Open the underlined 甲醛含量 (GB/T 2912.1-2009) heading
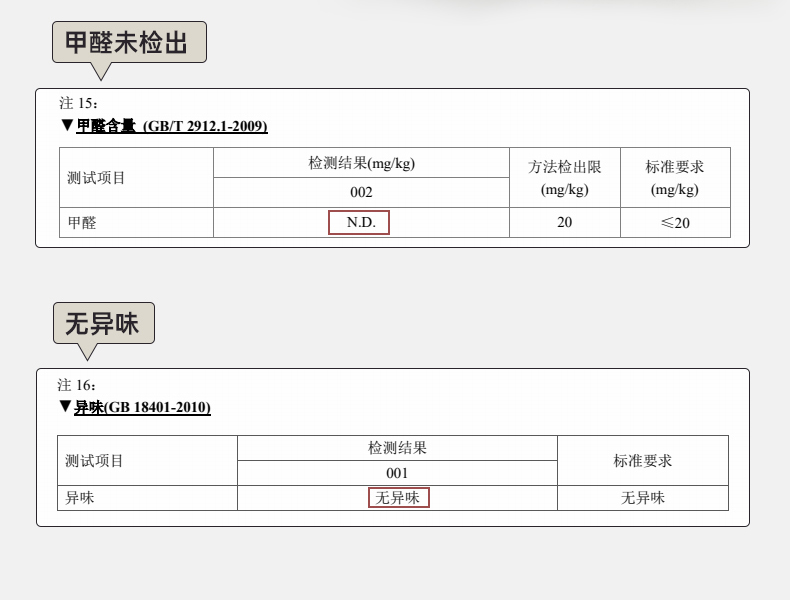Image resolution: width=790 pixels, height=600 pixels. point(172,126)
